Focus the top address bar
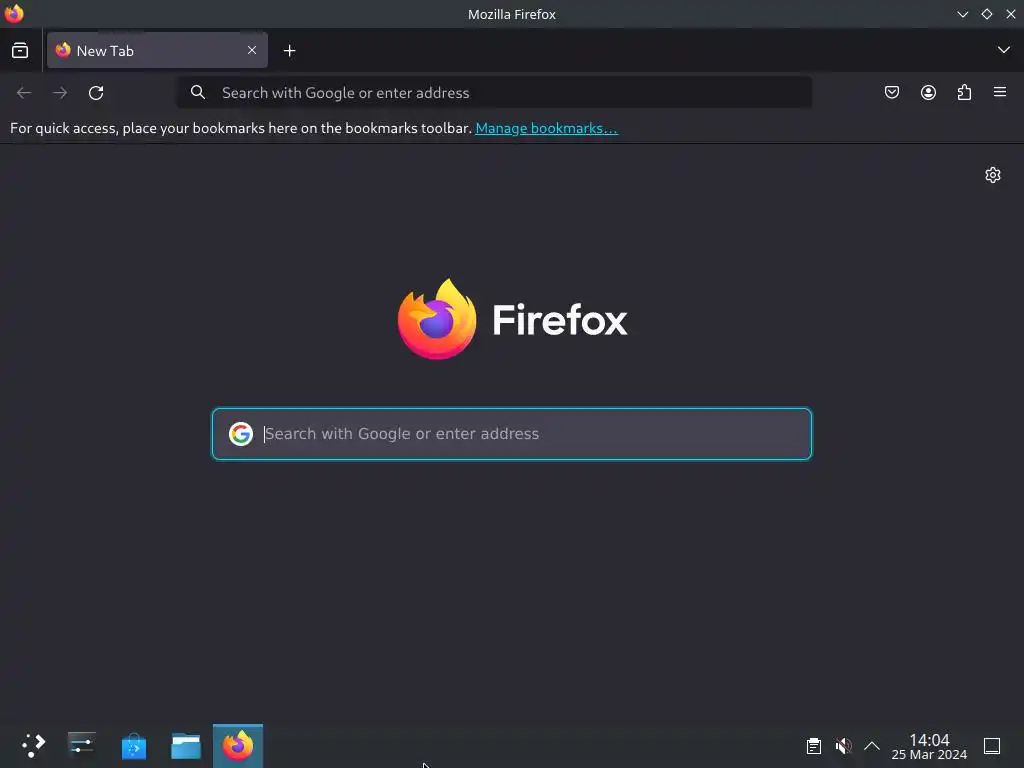This screenshot has height=768, width=1024. point(494,93)
